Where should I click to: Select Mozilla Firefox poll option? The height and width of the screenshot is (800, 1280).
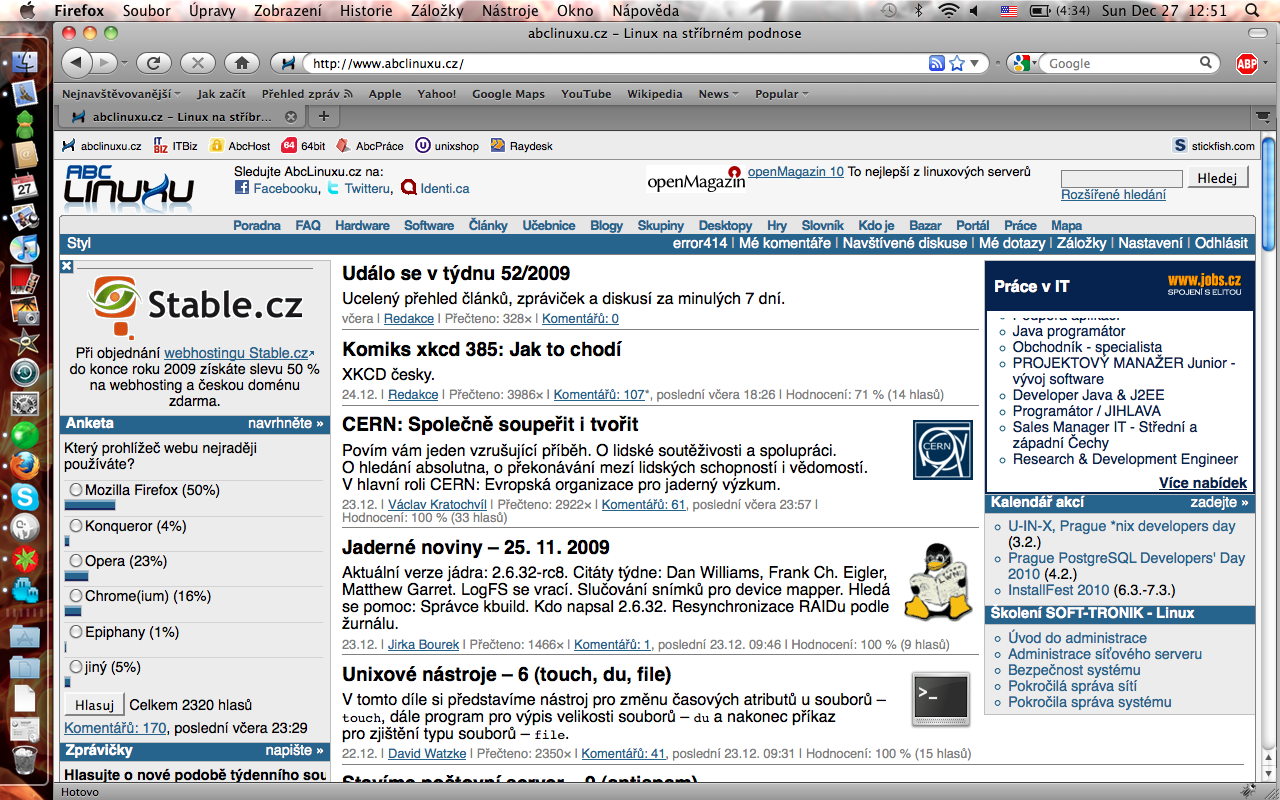point(76,490)
